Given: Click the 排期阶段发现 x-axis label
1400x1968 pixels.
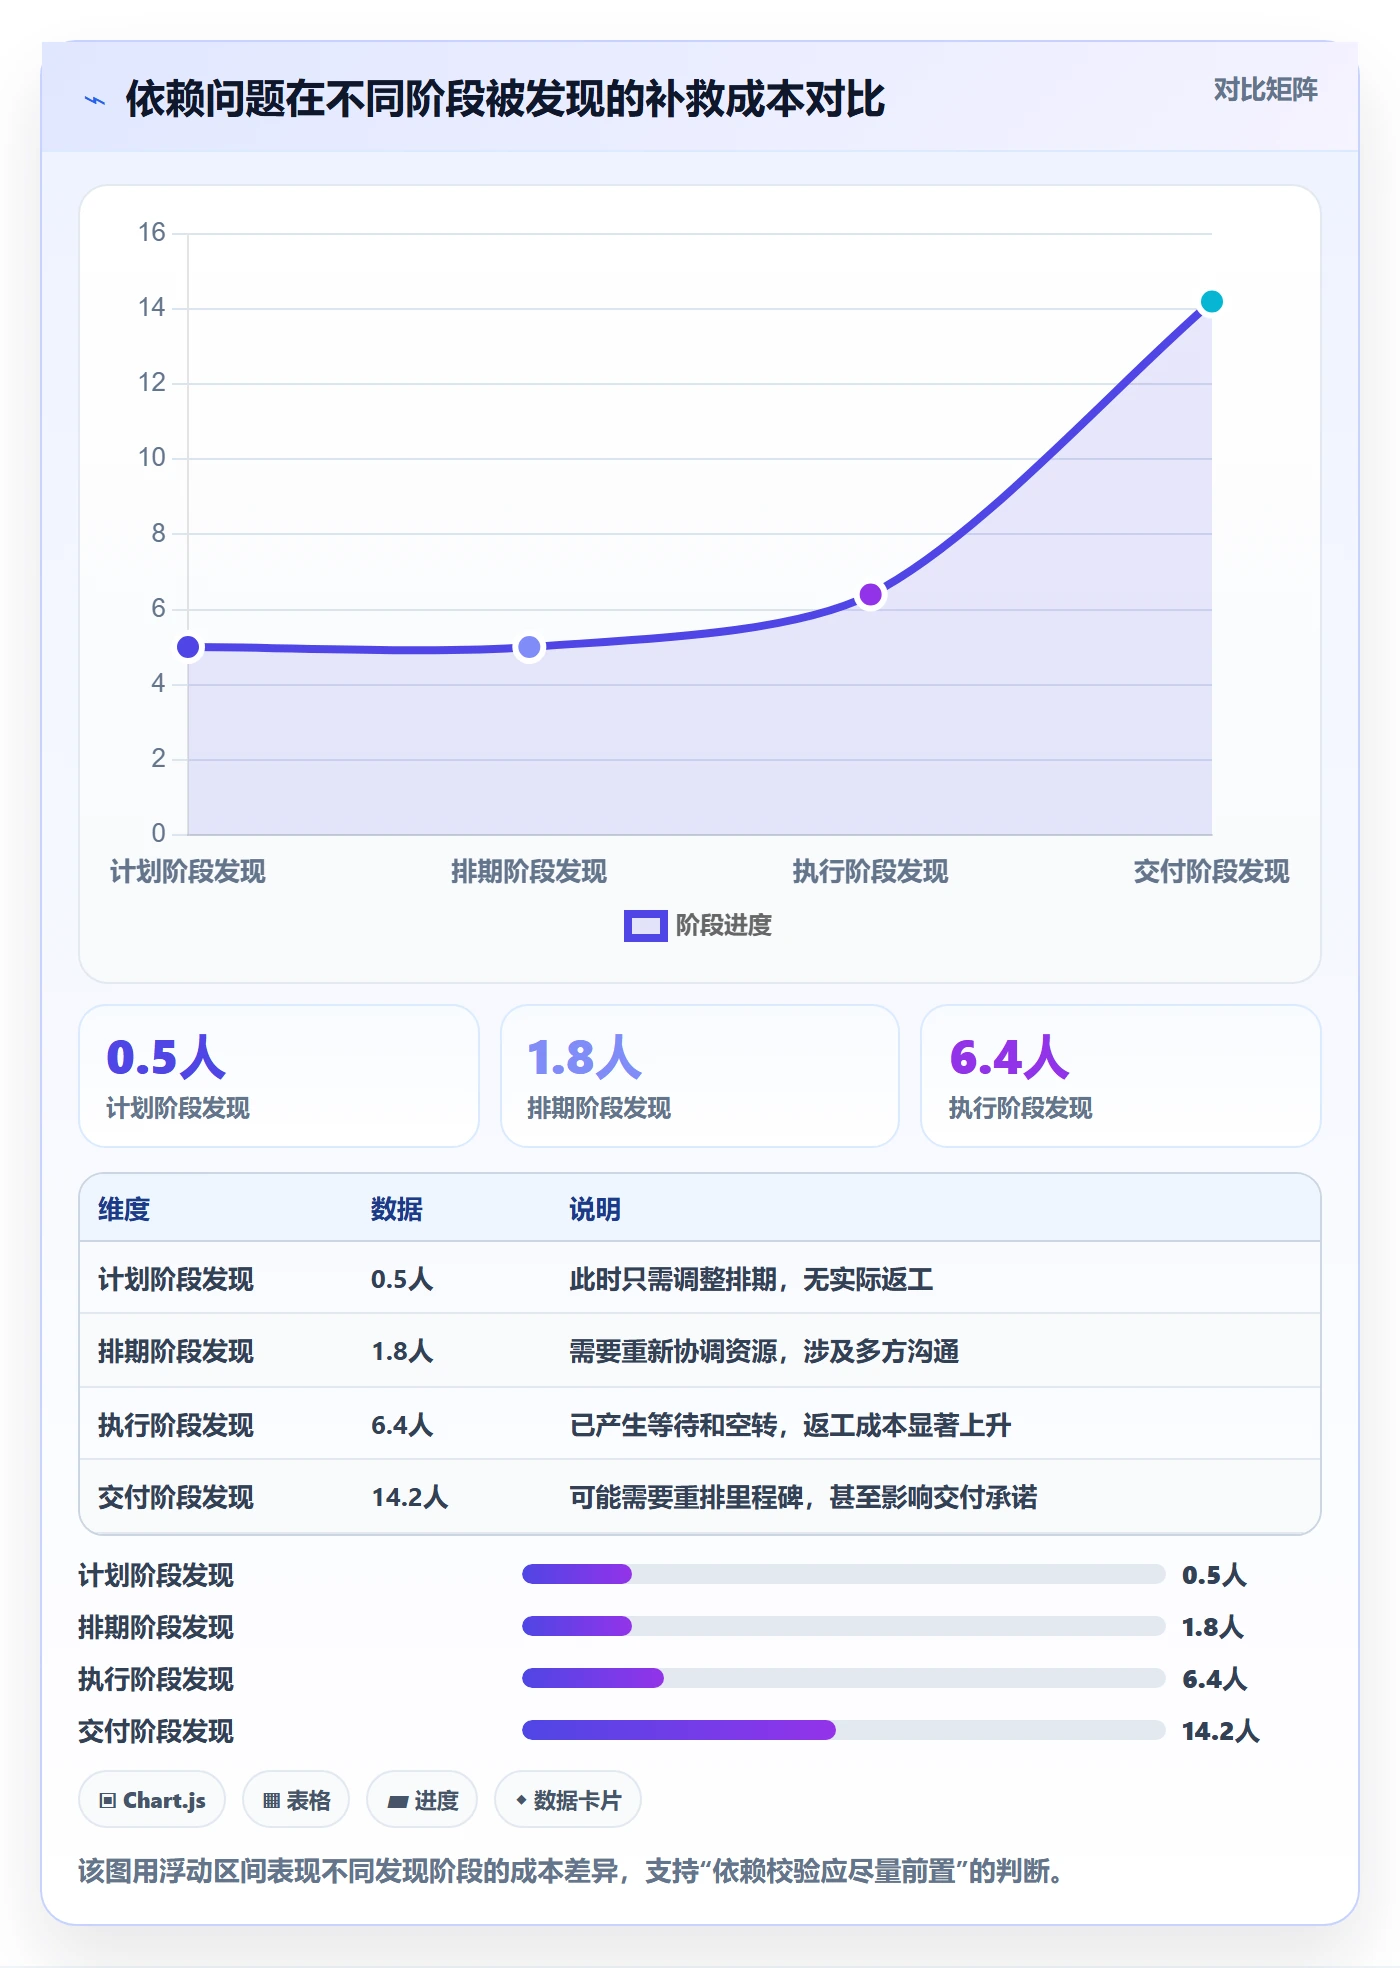Looking at the screenshot, I should tap(529, 872).
